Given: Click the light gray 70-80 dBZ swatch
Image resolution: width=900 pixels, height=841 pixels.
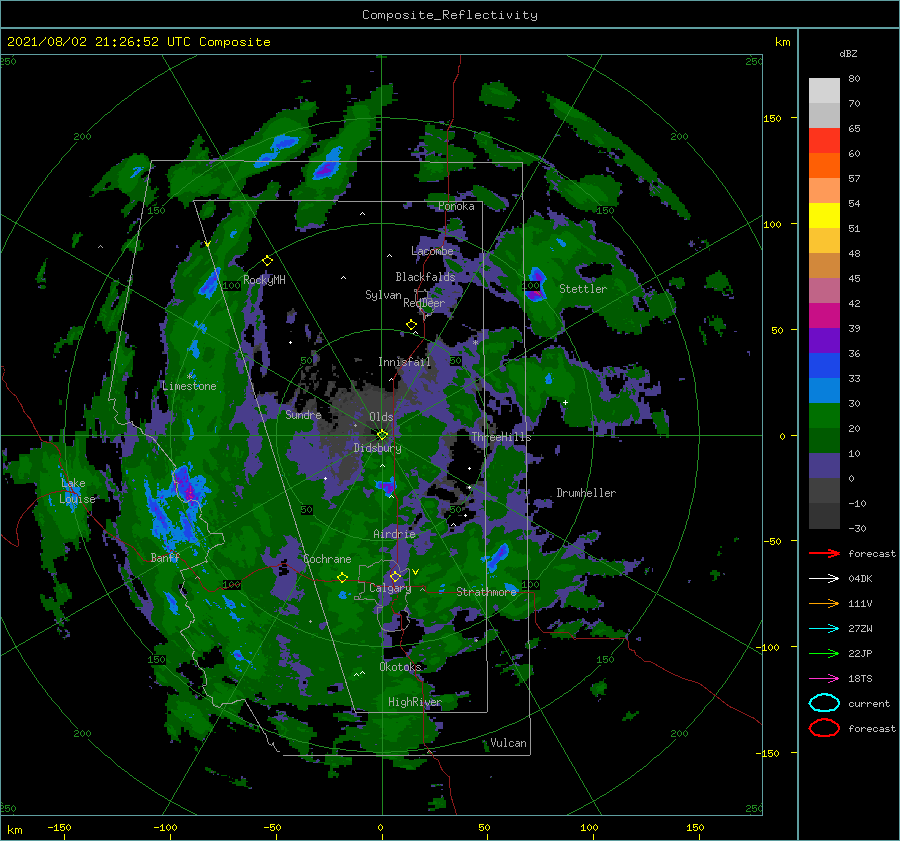Looking at the screenshot, I should (824, 91).
